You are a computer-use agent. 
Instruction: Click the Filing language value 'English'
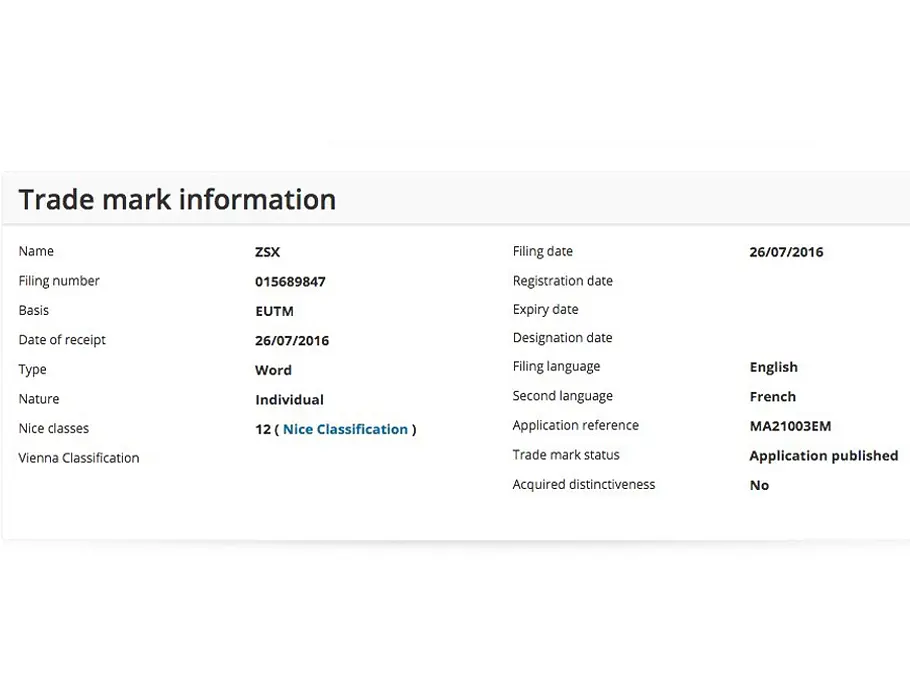pyautogui.click(x=774, y=368)
